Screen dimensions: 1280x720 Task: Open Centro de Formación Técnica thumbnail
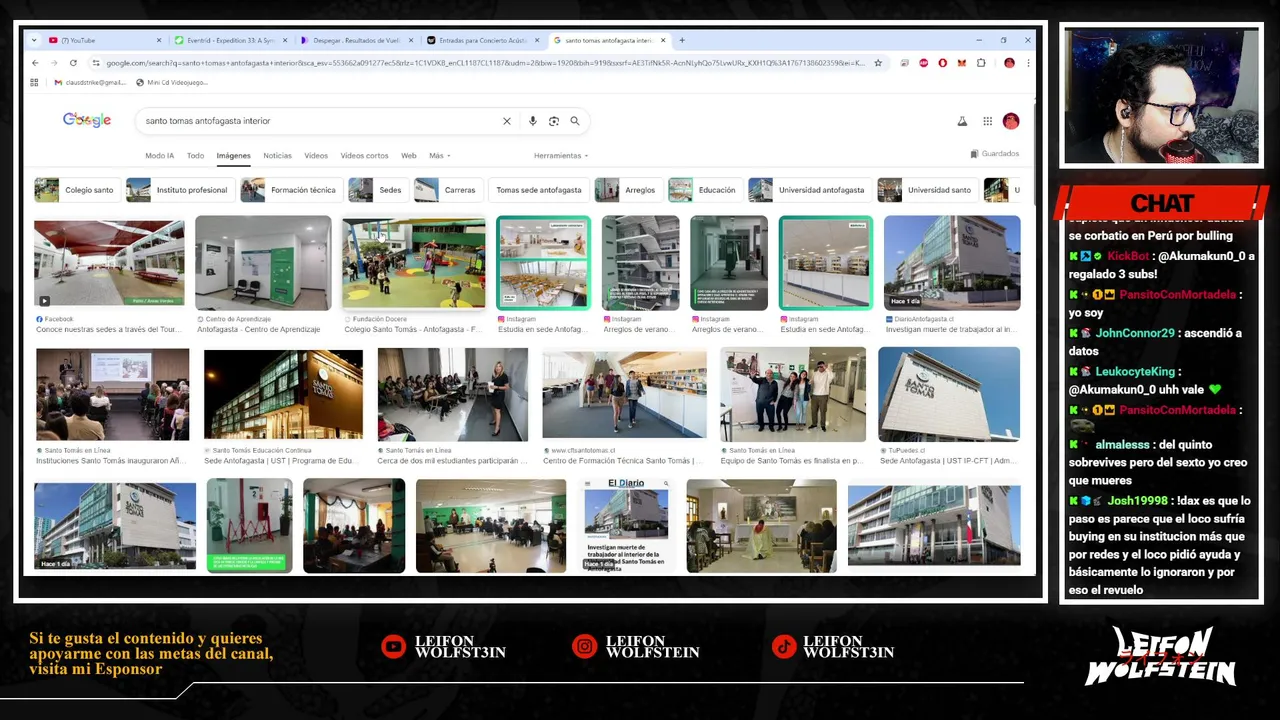click(624, 394)
